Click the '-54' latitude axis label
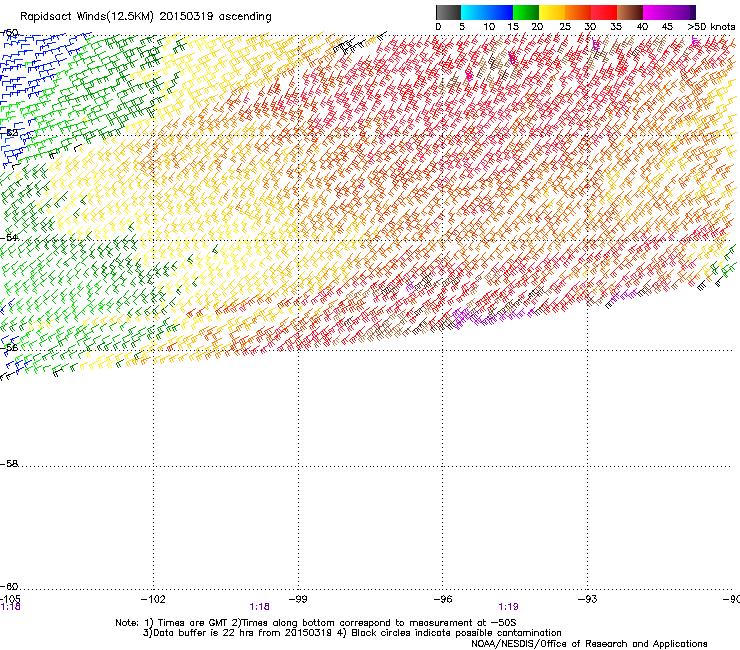The image size is (740, 650). (x=9, y=237)
